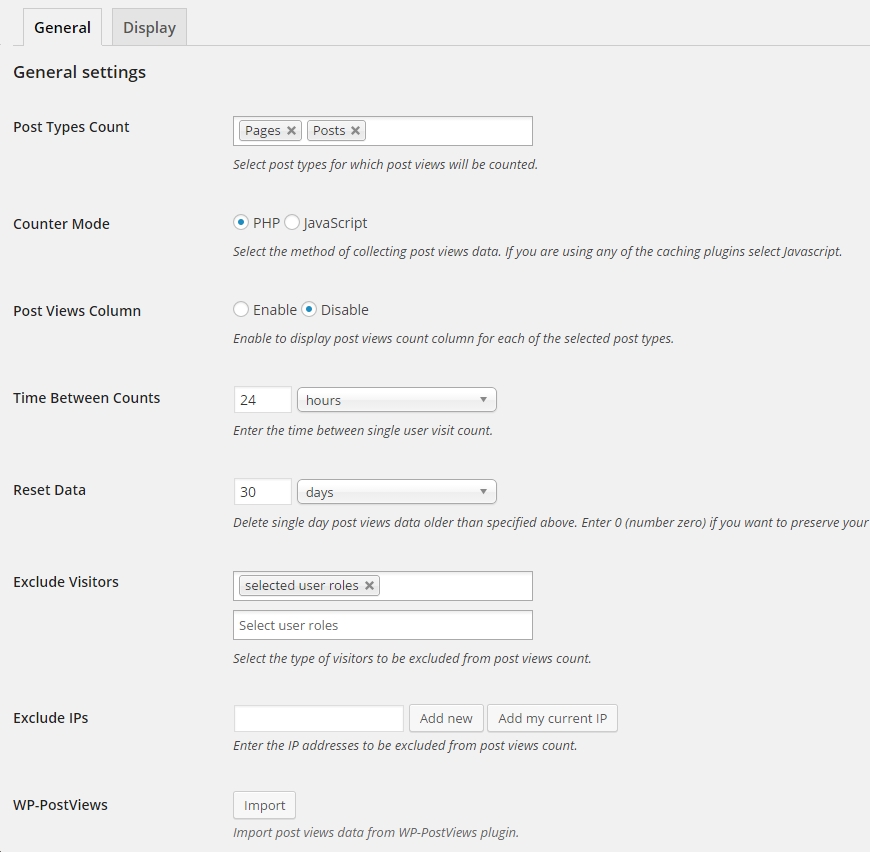Focus the Reset Data number field

tap(262, 492)
